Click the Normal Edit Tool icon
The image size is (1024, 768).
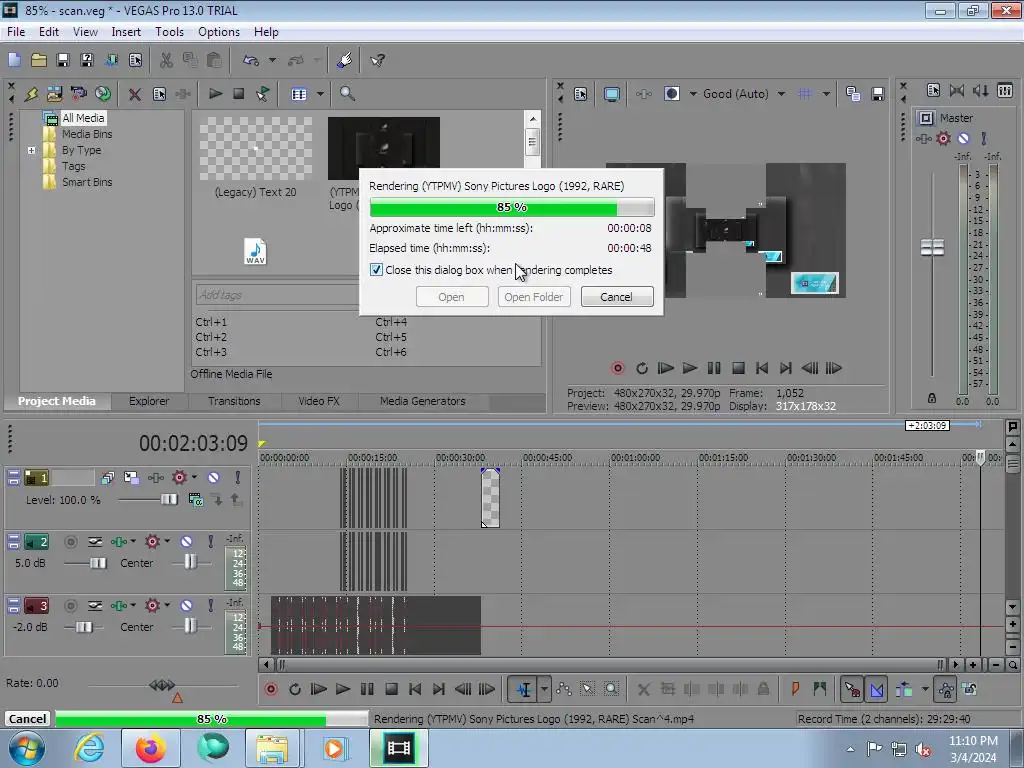(523, 689)
